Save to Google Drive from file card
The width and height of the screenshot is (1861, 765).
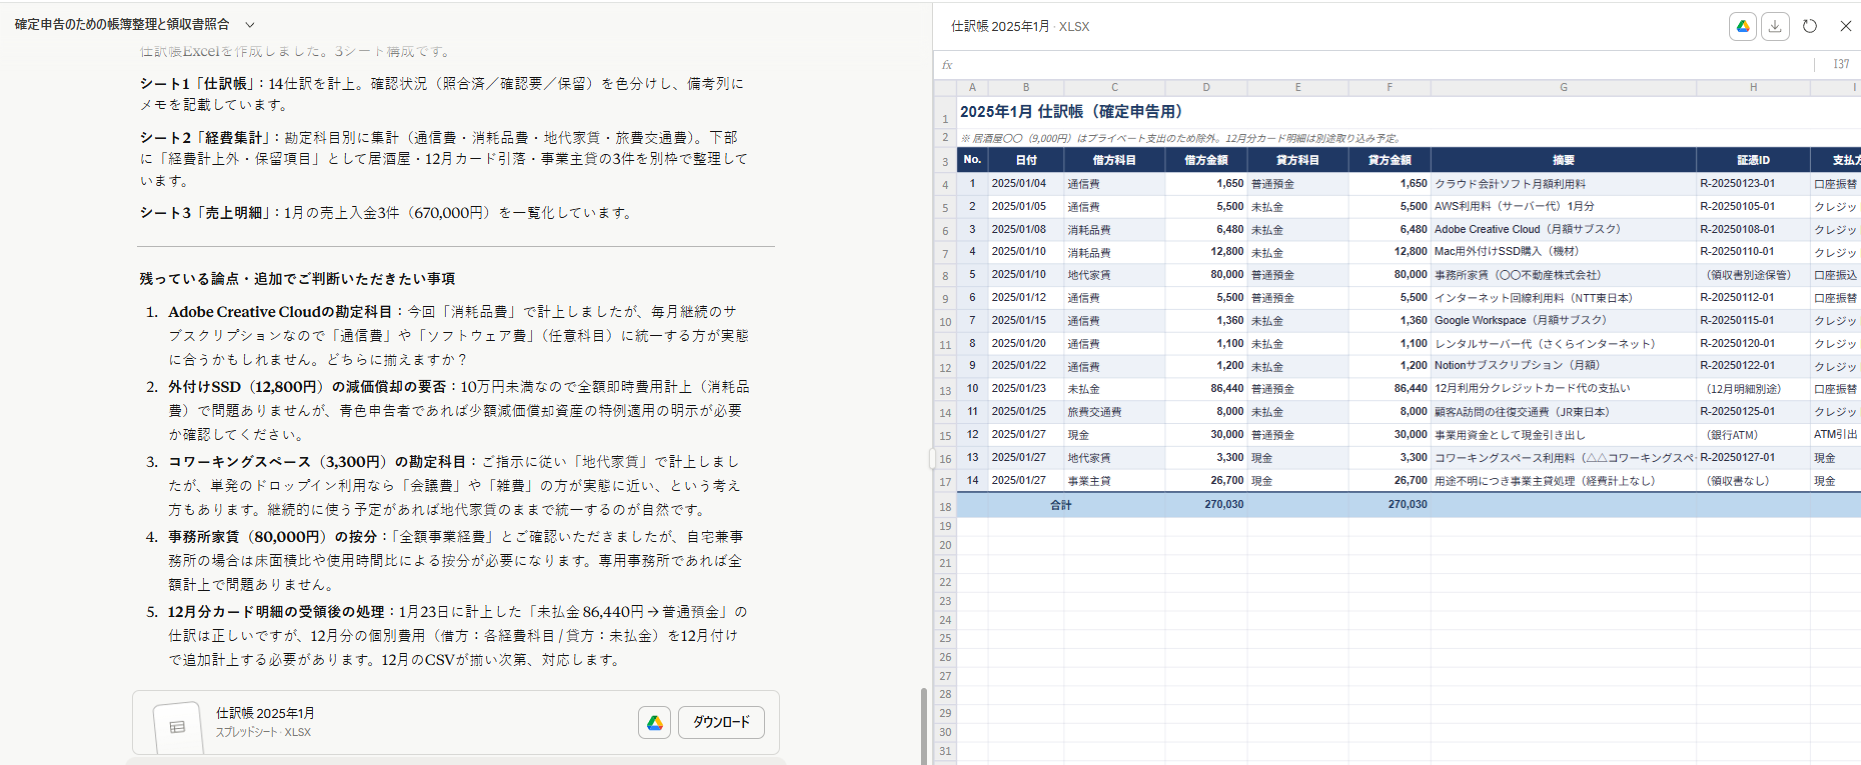point(655,722)
